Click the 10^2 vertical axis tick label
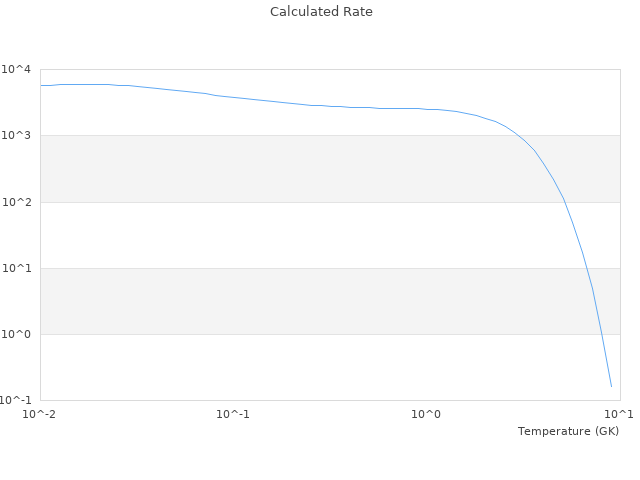Image resolution: width=640 pixels, height=480 pixels. point(16,202)
